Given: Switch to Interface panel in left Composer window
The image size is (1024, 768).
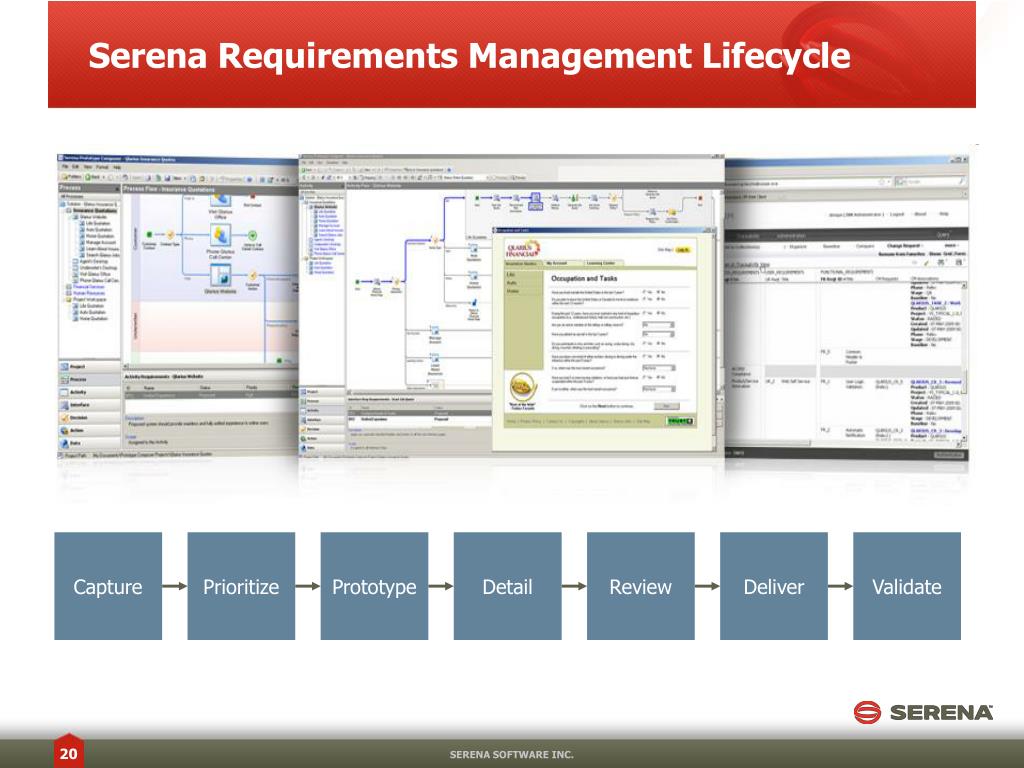Looking at the screenshot, I should point(89,405).
